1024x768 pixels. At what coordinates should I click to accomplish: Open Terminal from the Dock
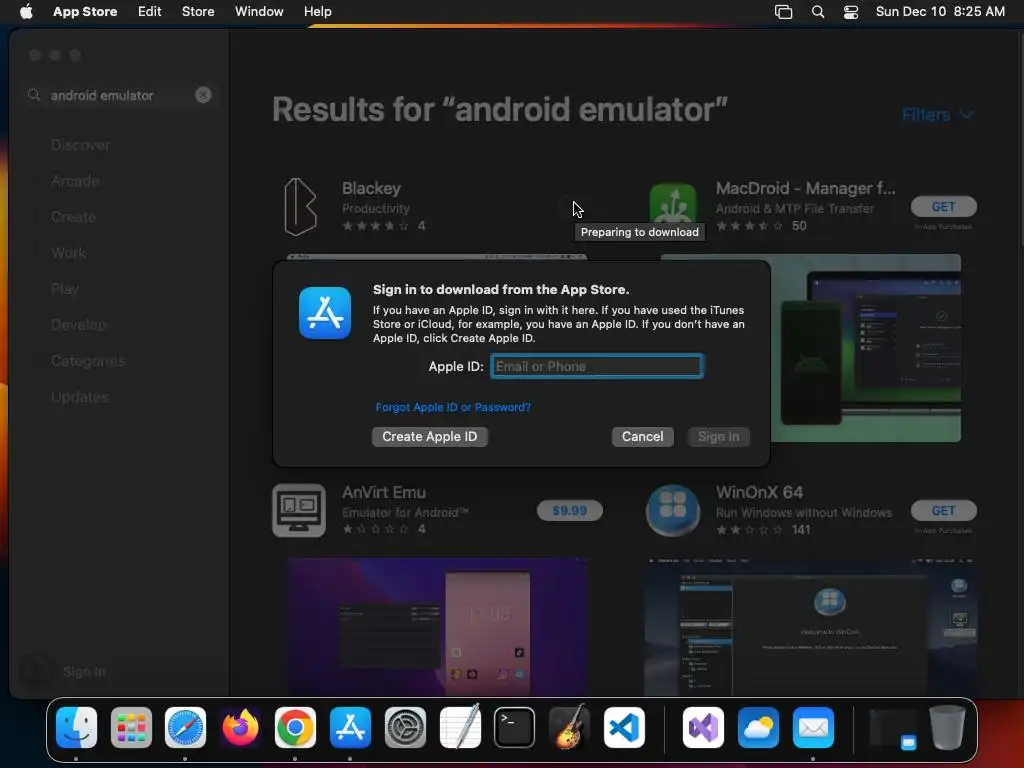point(515,727)
